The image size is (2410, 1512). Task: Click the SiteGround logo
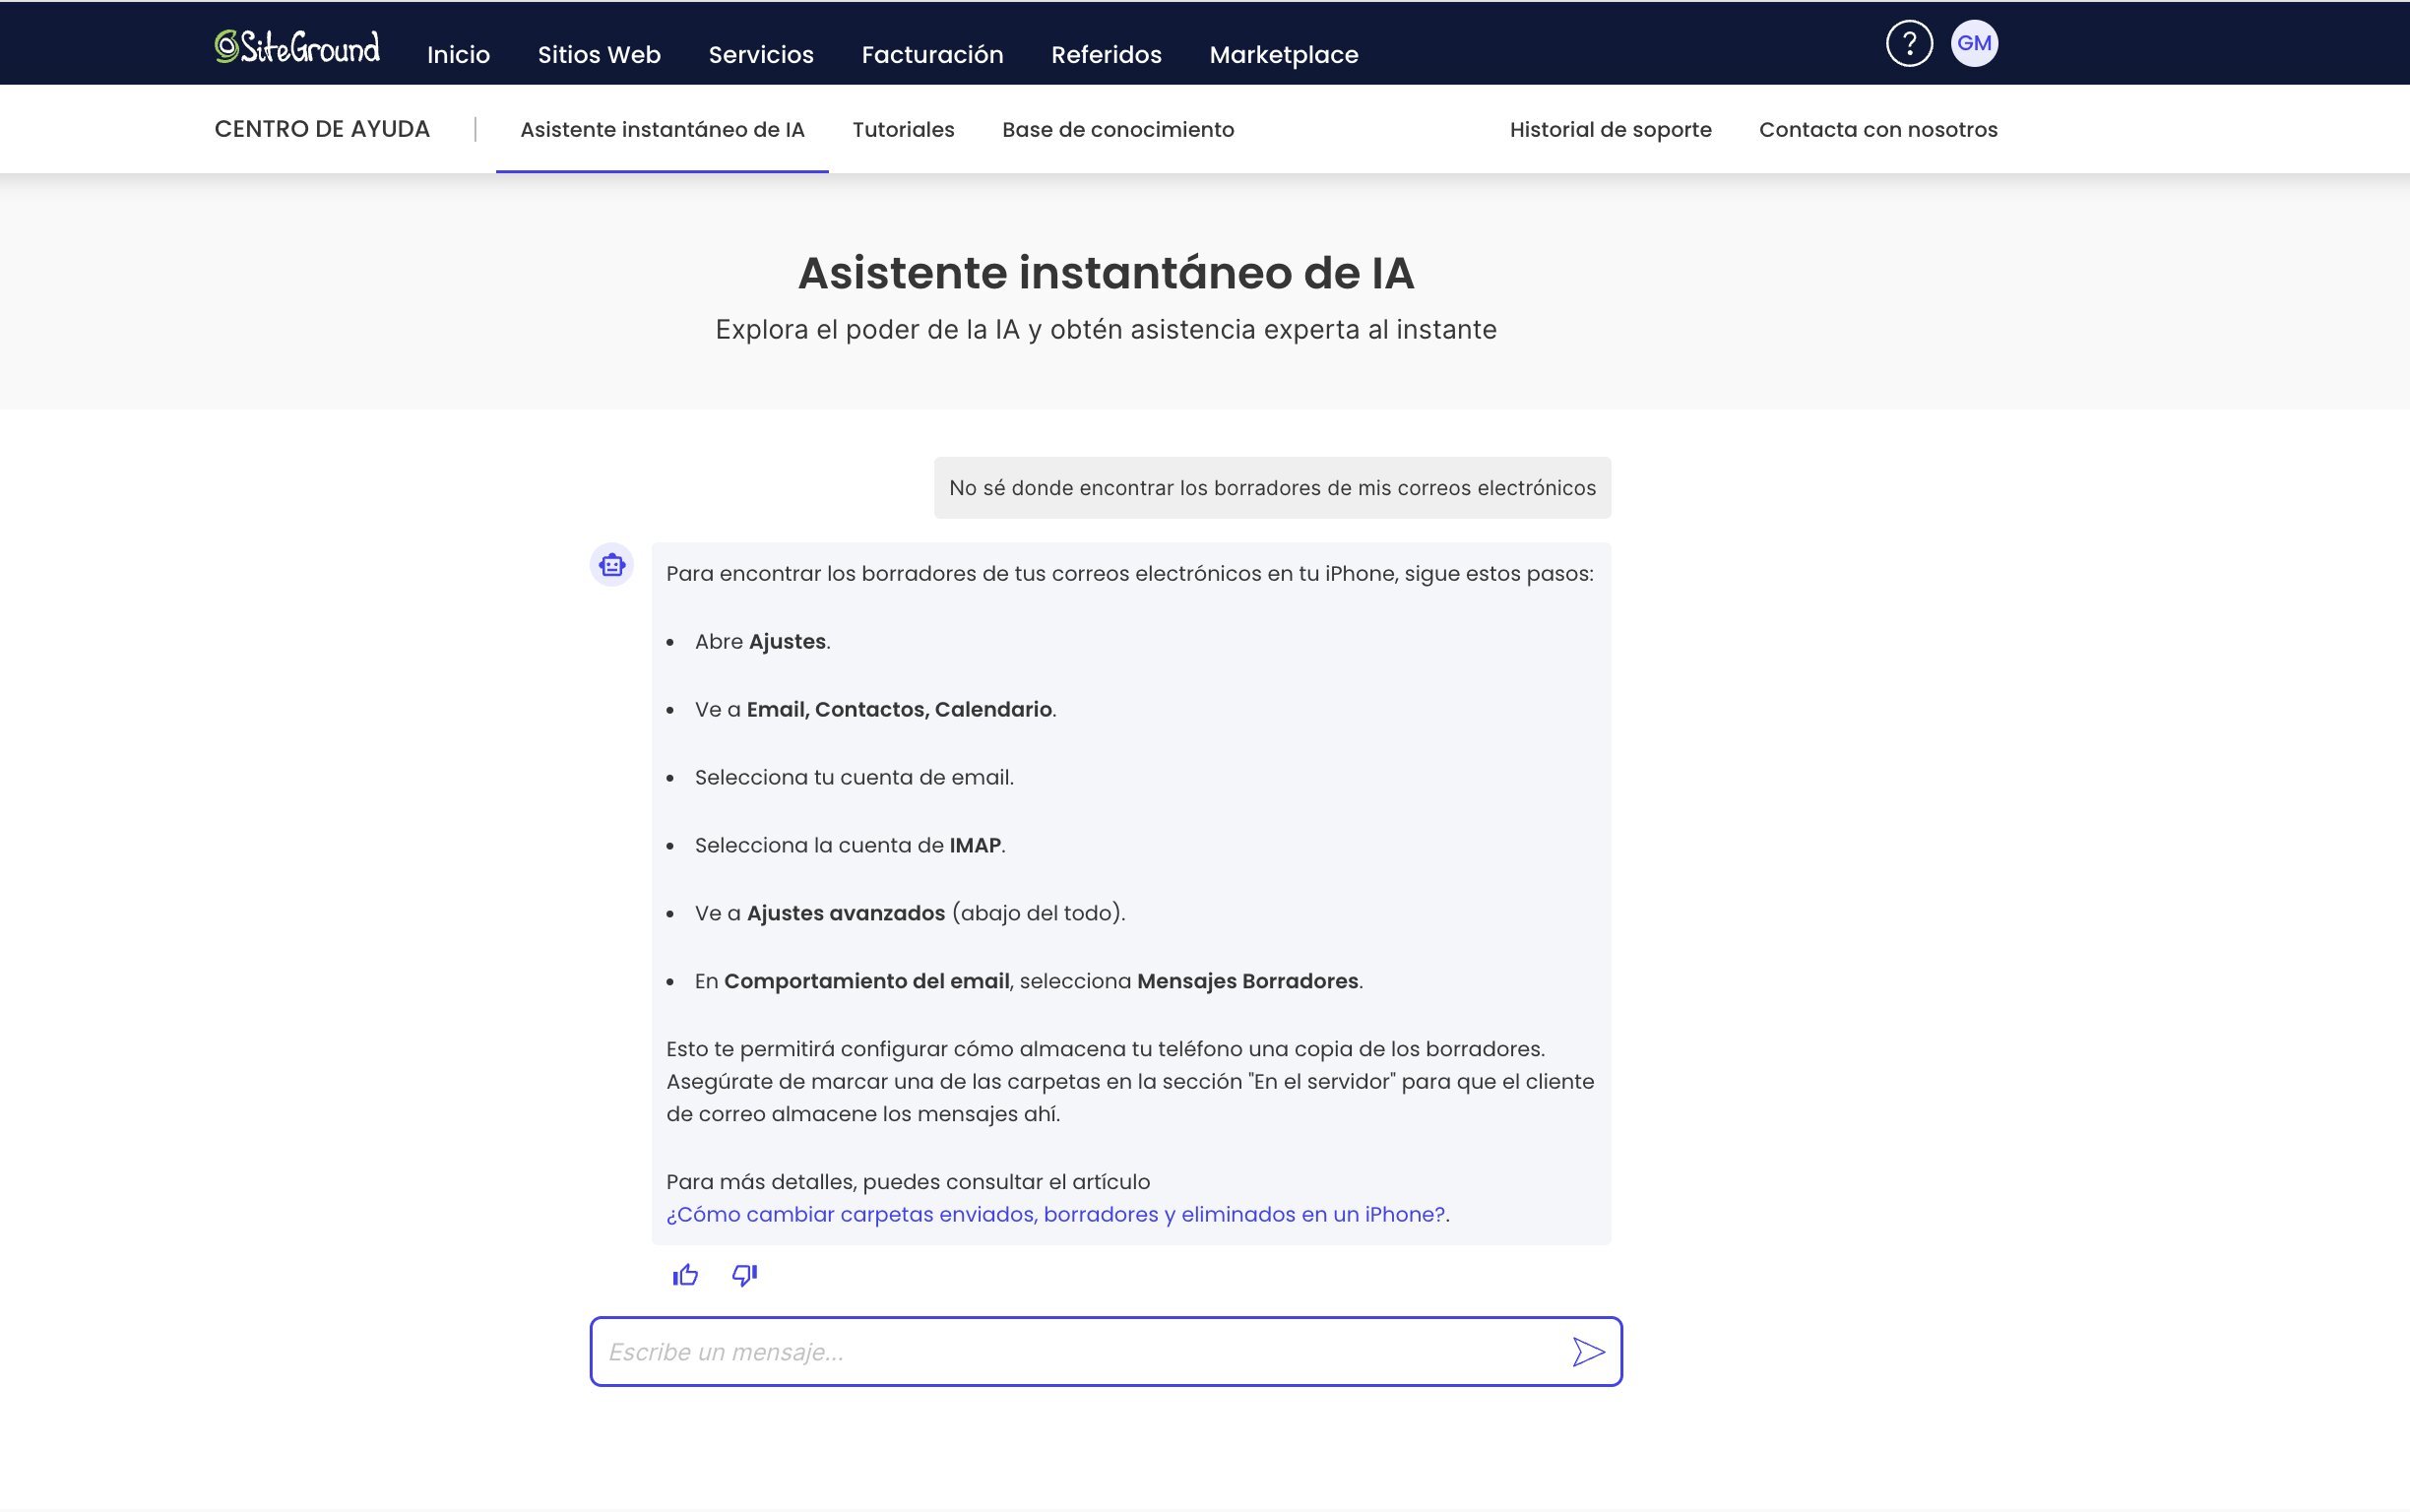point(297,43)
